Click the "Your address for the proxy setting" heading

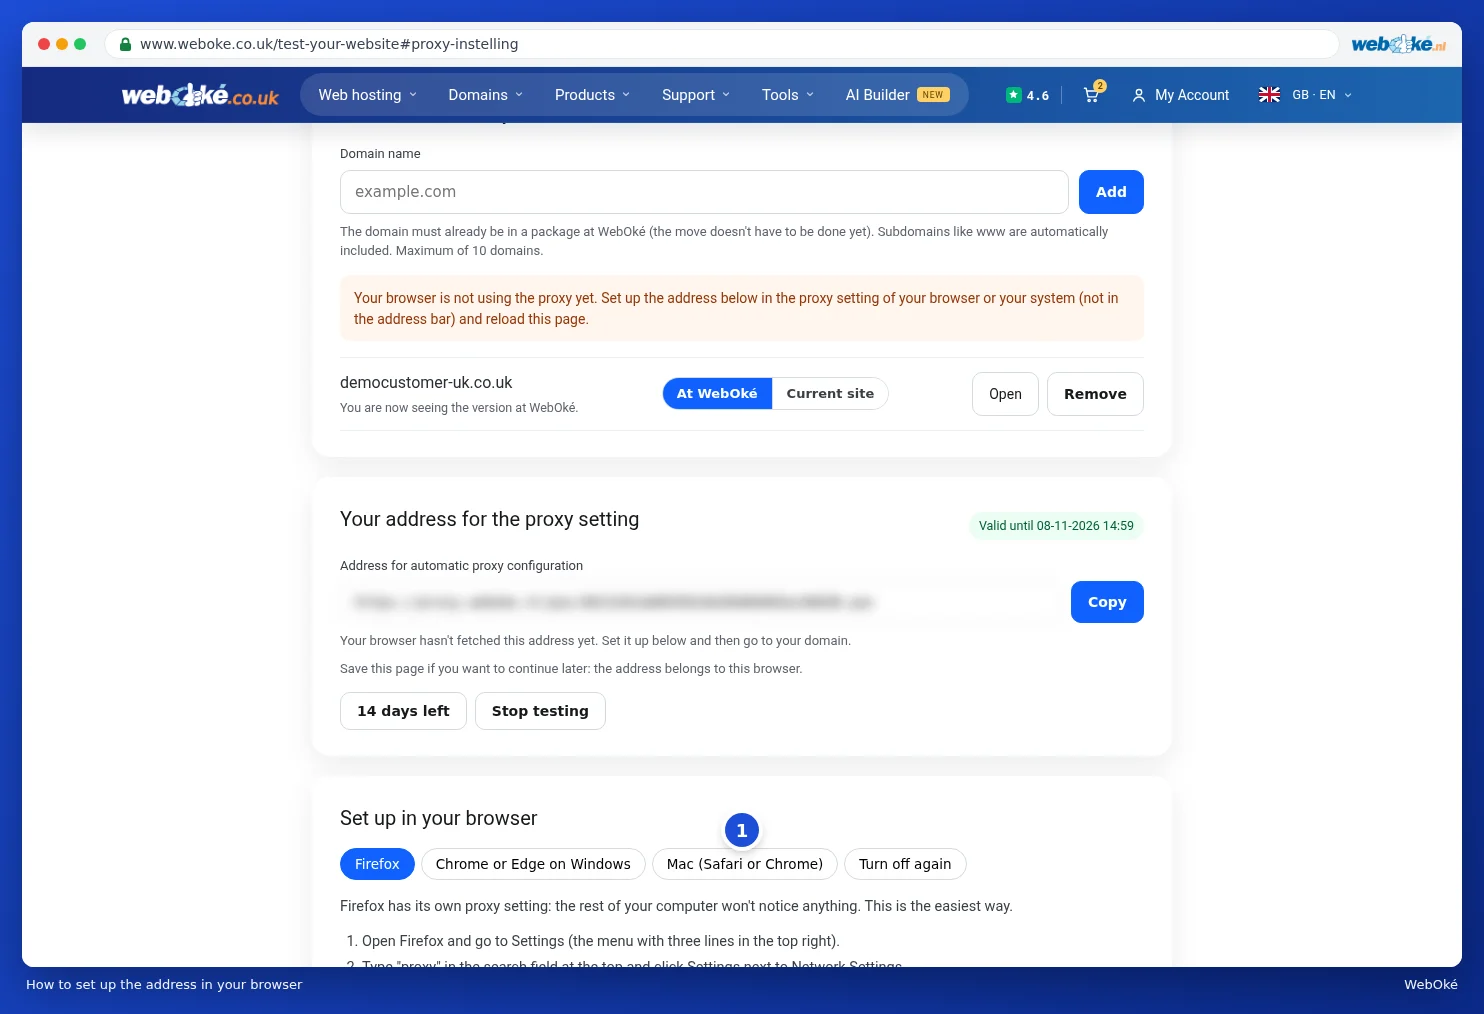point(489,519)
